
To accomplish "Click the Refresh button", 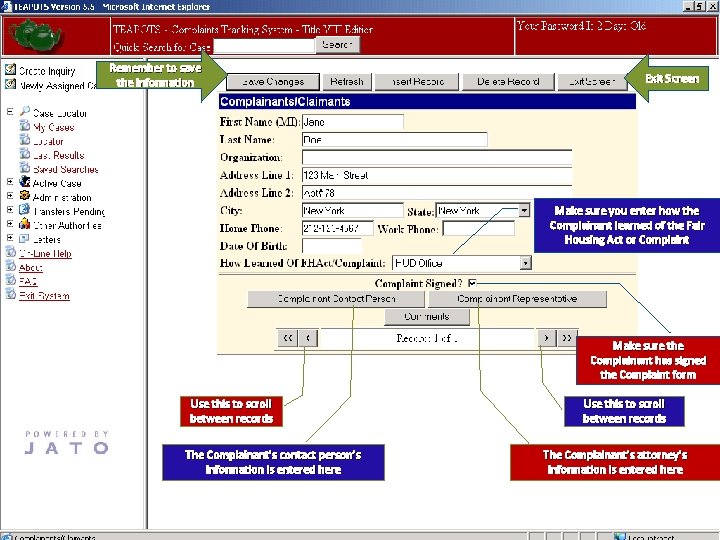I will coord(347,82).
